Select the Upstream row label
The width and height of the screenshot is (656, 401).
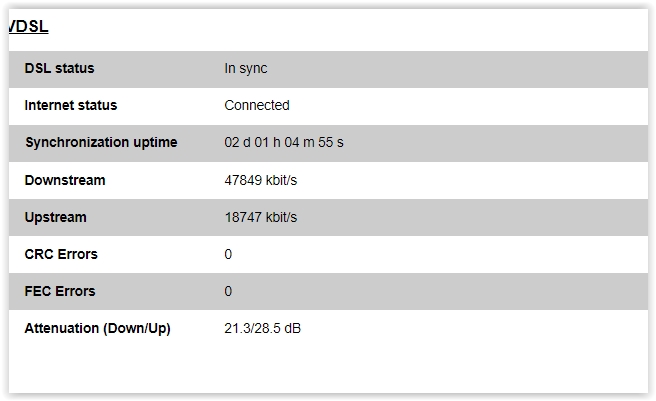coord(55,217)
